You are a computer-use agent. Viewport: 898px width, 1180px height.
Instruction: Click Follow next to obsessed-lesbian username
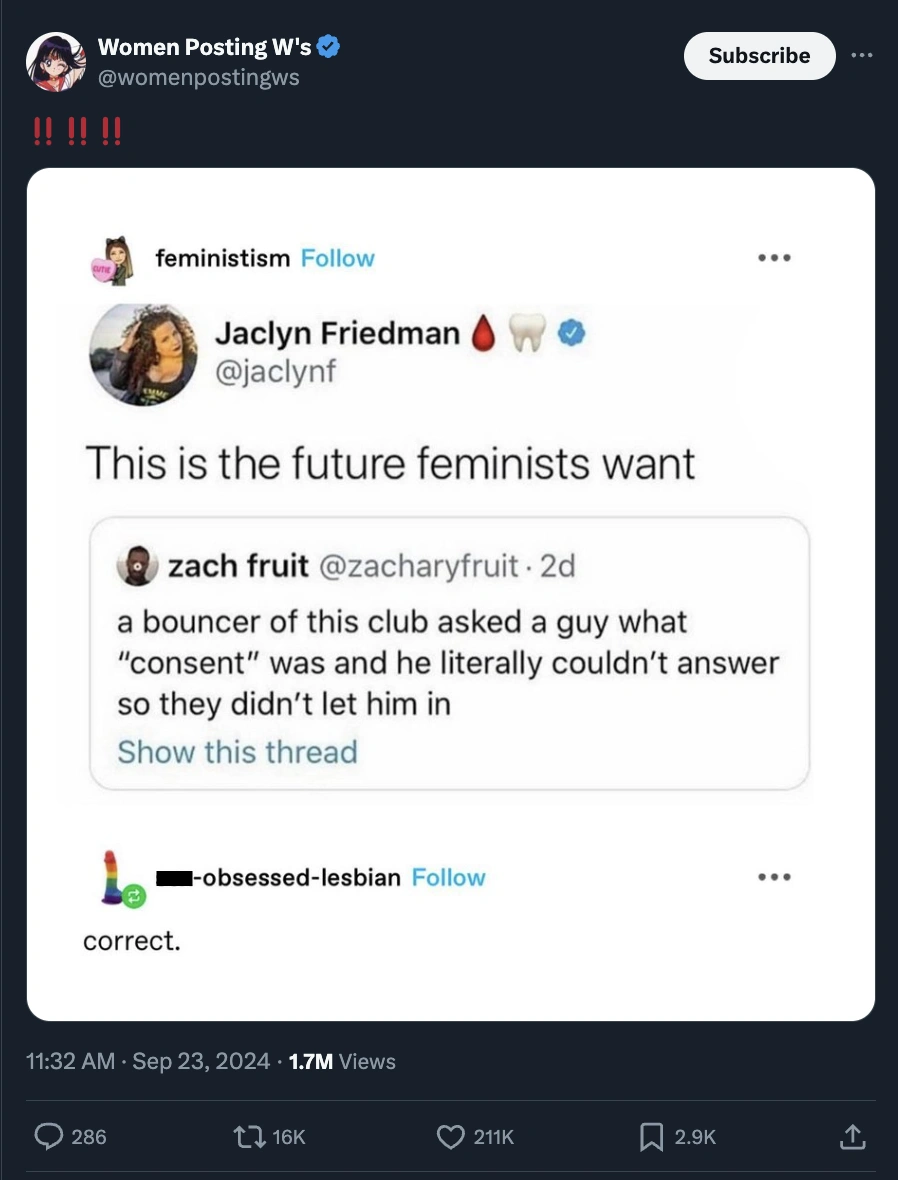click(x=448, y=877)
